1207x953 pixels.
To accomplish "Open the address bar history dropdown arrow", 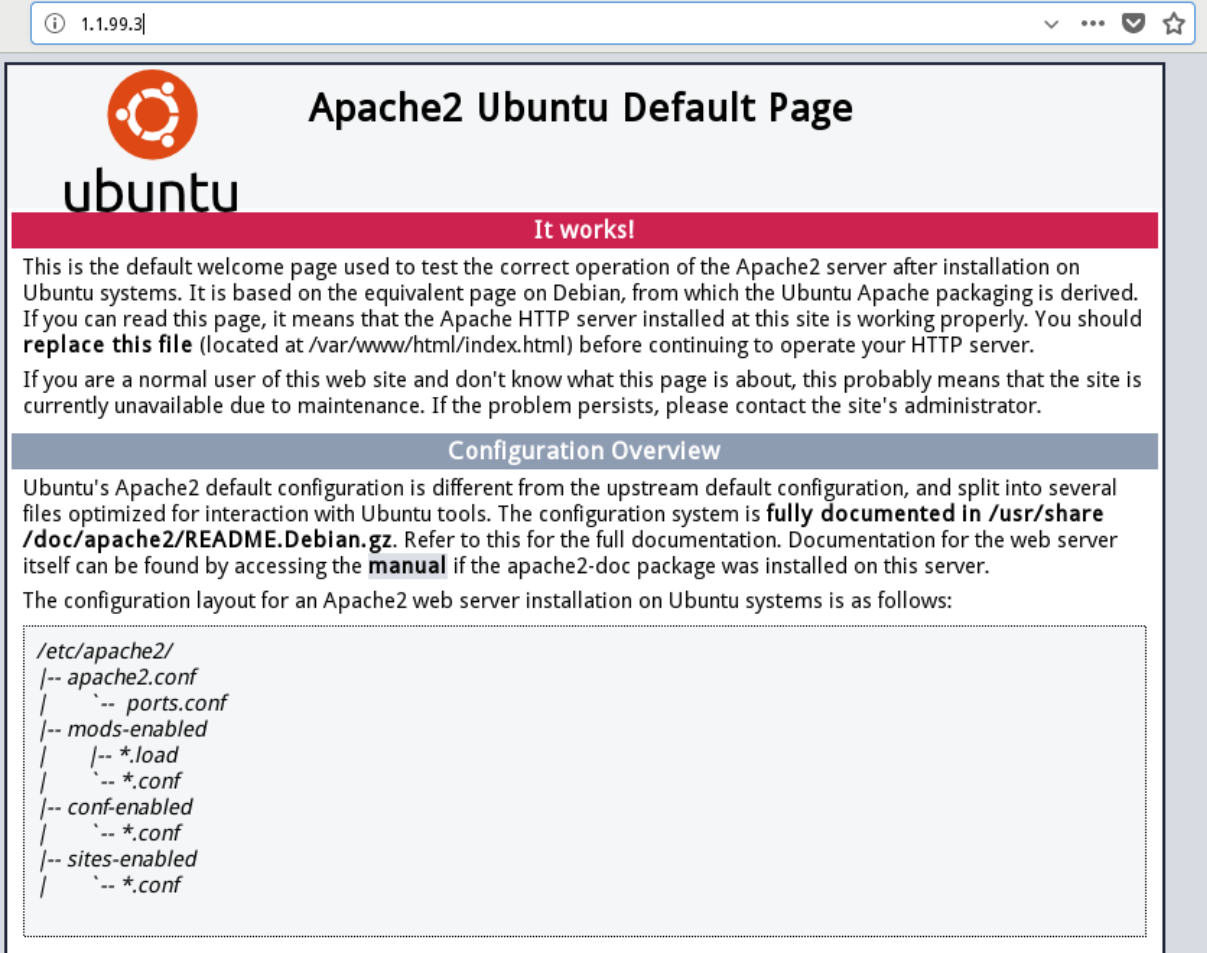I will [1051, 24].
